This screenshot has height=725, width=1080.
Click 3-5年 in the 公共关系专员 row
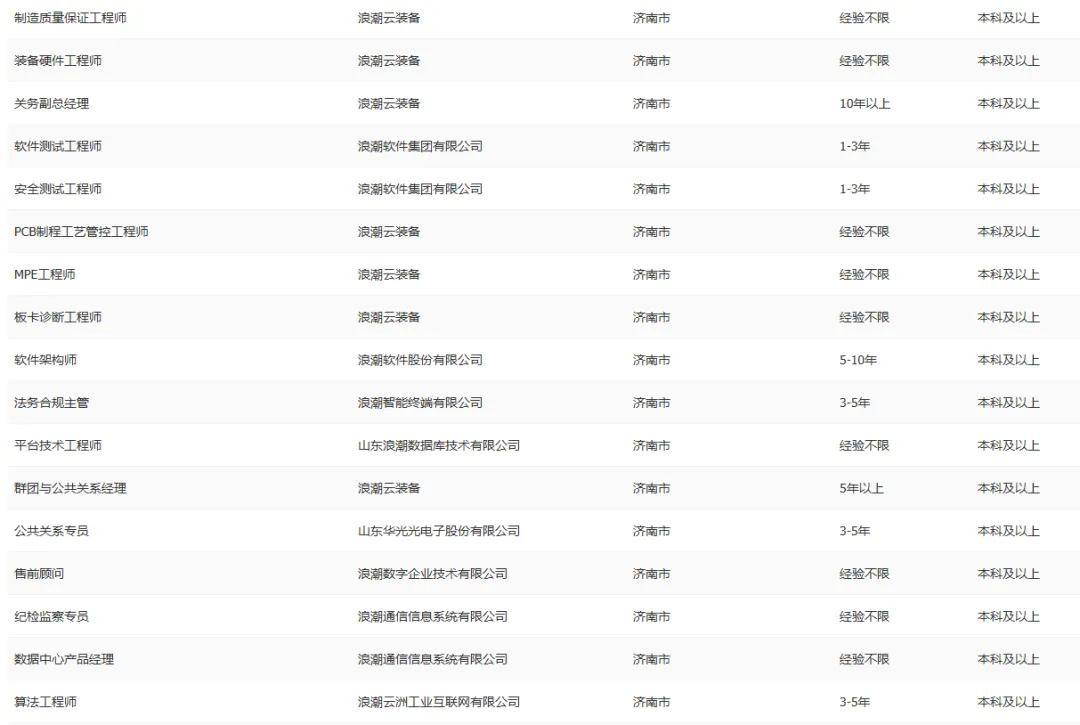(854, 531)
